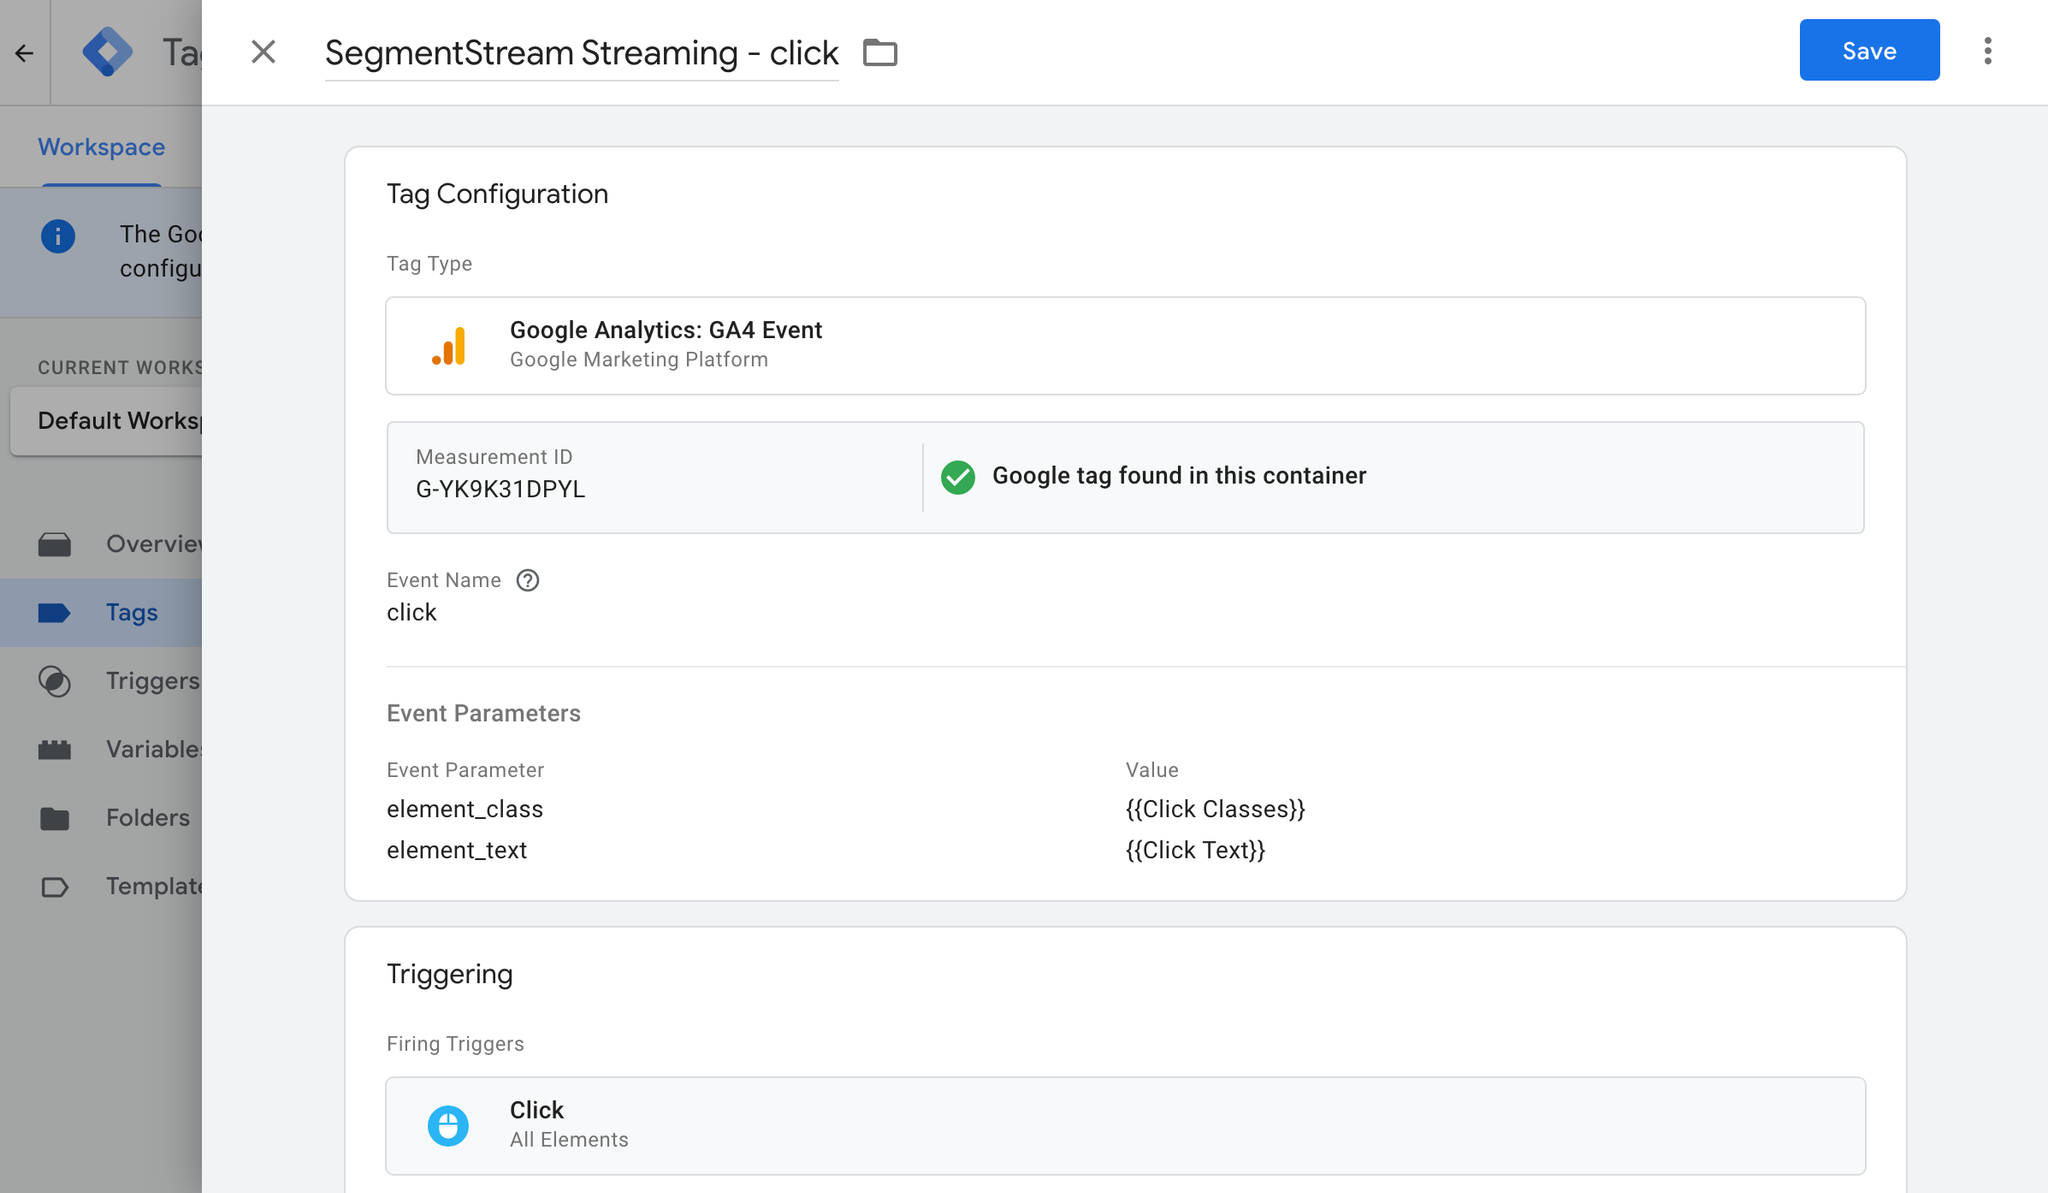Click the {{Click Text}} value
The image size is (2048, 1193).
pos(1195,850)
